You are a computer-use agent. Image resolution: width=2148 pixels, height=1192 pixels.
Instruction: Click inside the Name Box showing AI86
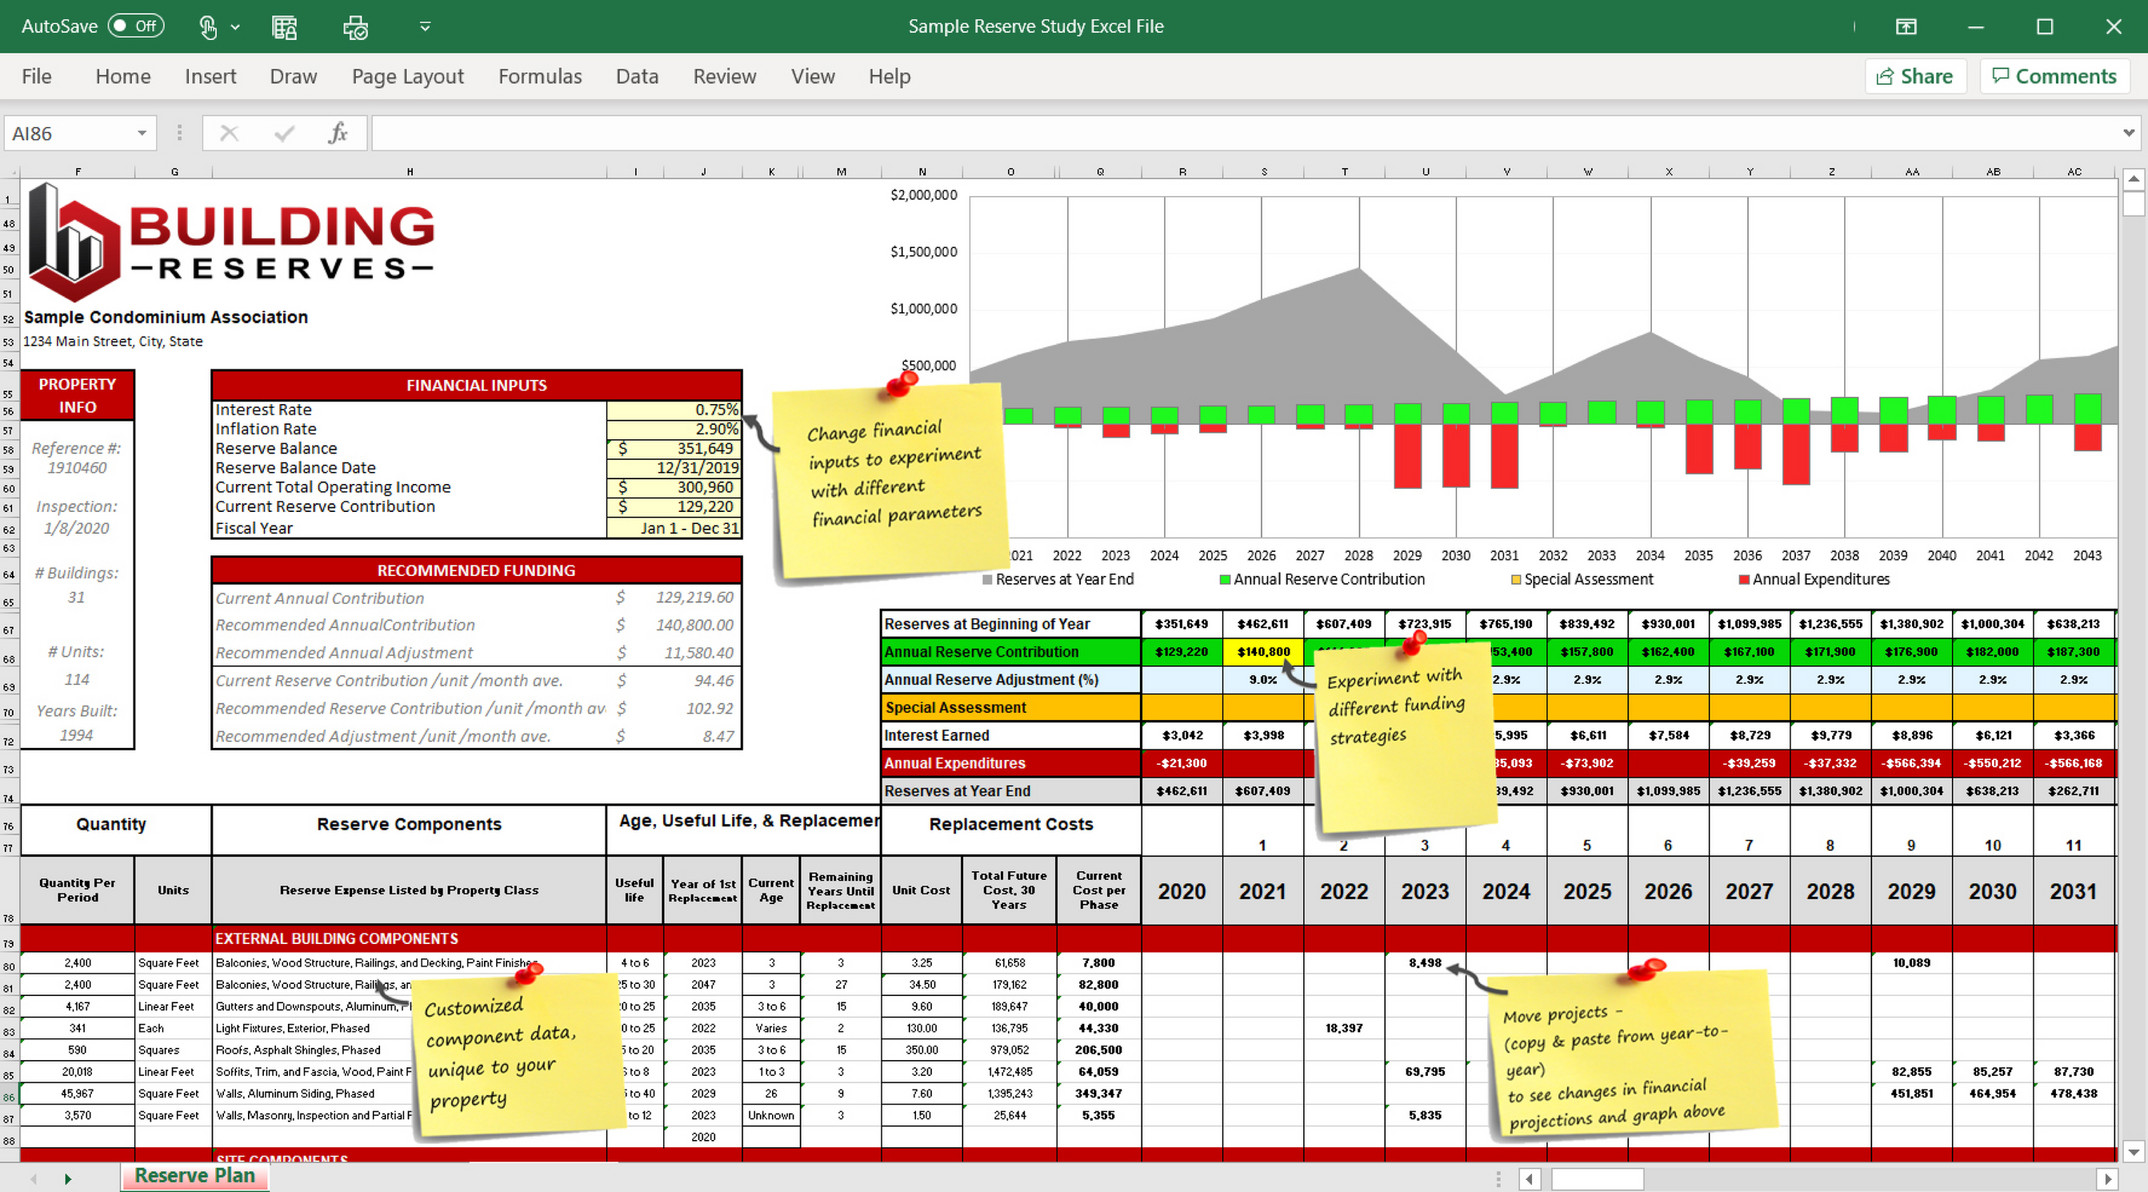pos(70,132)
